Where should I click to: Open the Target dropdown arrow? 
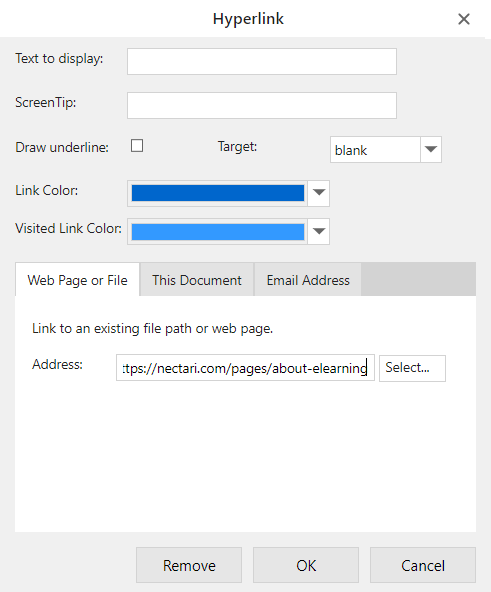[431, 150]
